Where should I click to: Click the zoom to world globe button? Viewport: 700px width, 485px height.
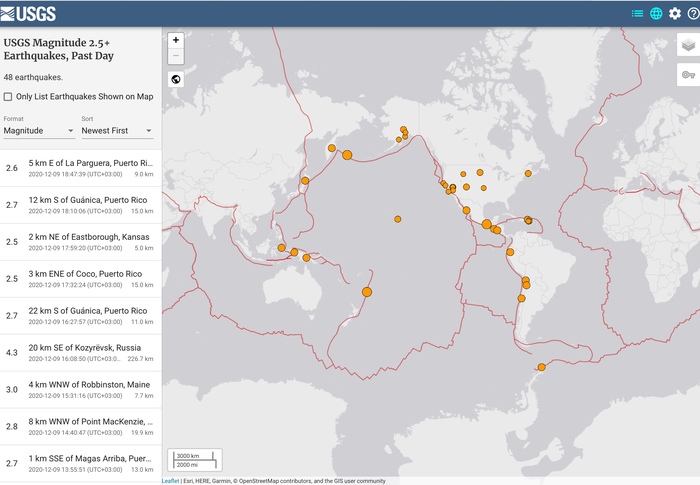pos(176,79)
